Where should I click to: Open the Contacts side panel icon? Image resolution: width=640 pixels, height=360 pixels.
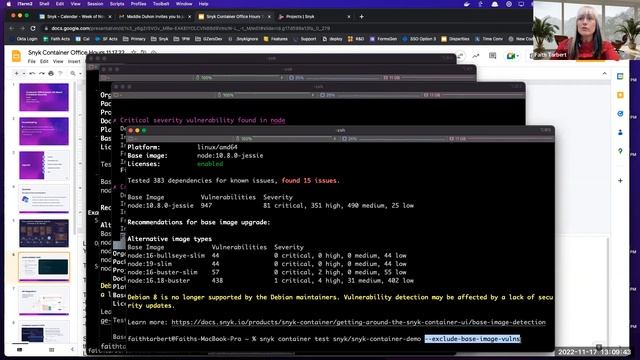[620, 132]
